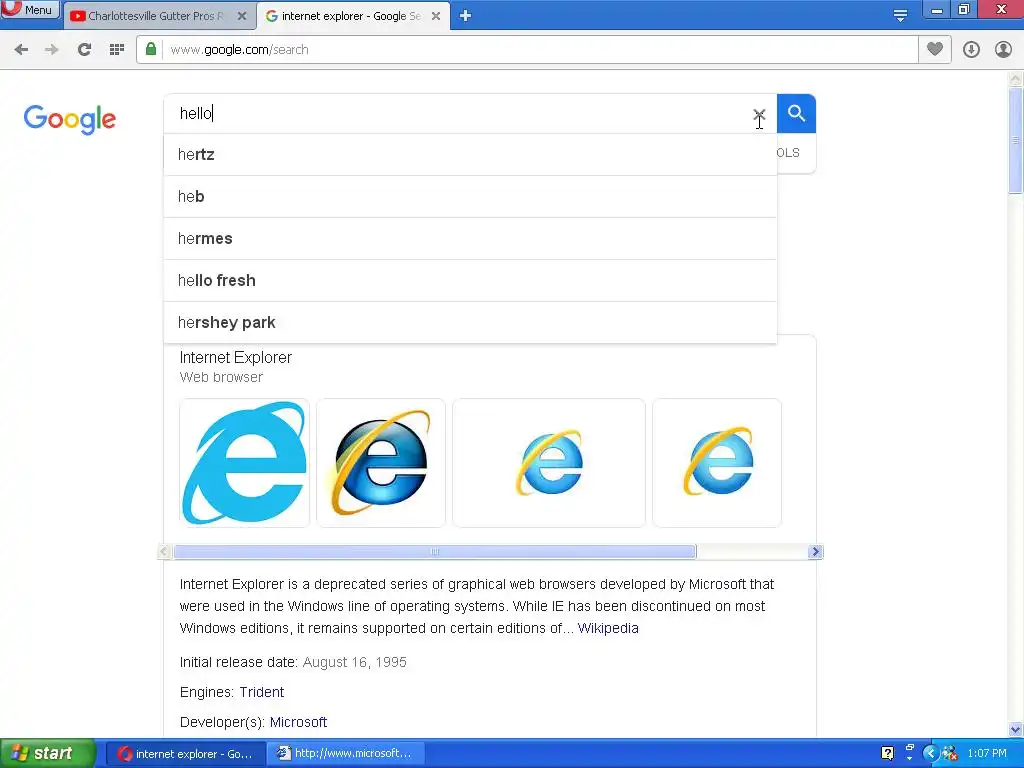Switch to internet explorer Opera taskbar button

pyautogui.click(x=185, y=754)
